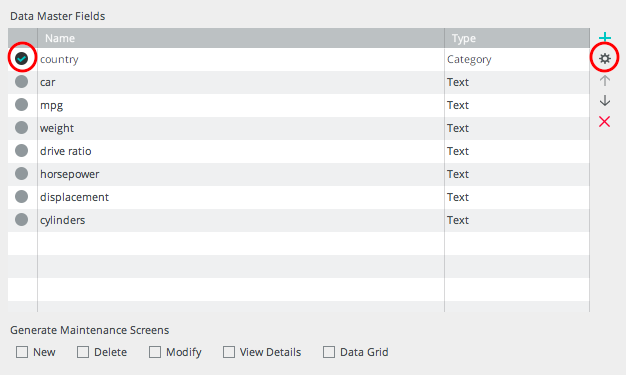This screenshot has height=375, width=626.
Task: Click the country field name
Action: [59, 60]
